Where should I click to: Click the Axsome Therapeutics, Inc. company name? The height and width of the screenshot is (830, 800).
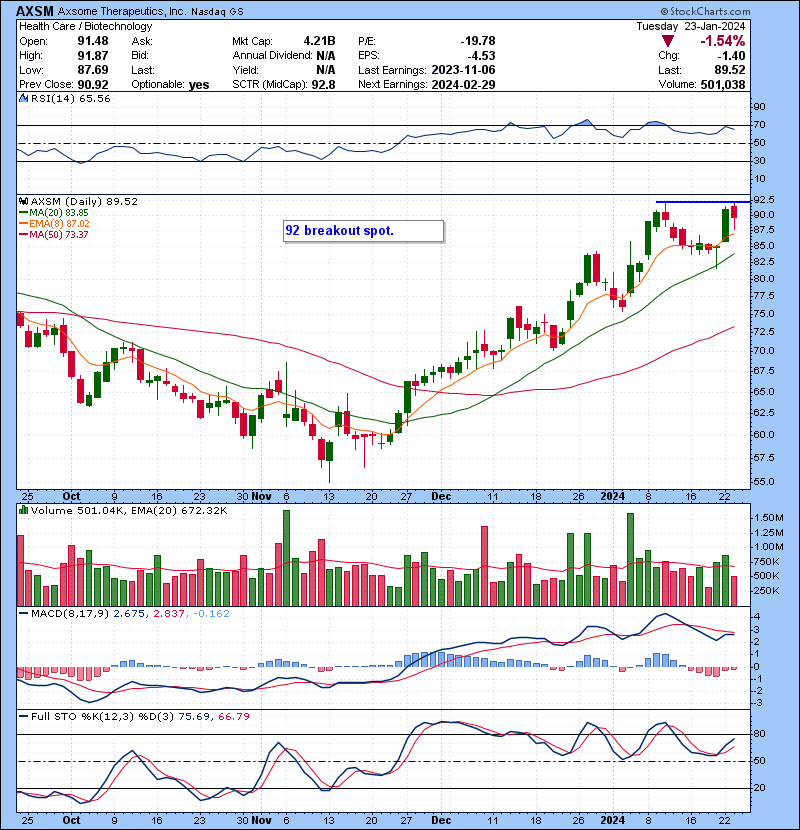point(121,11)
